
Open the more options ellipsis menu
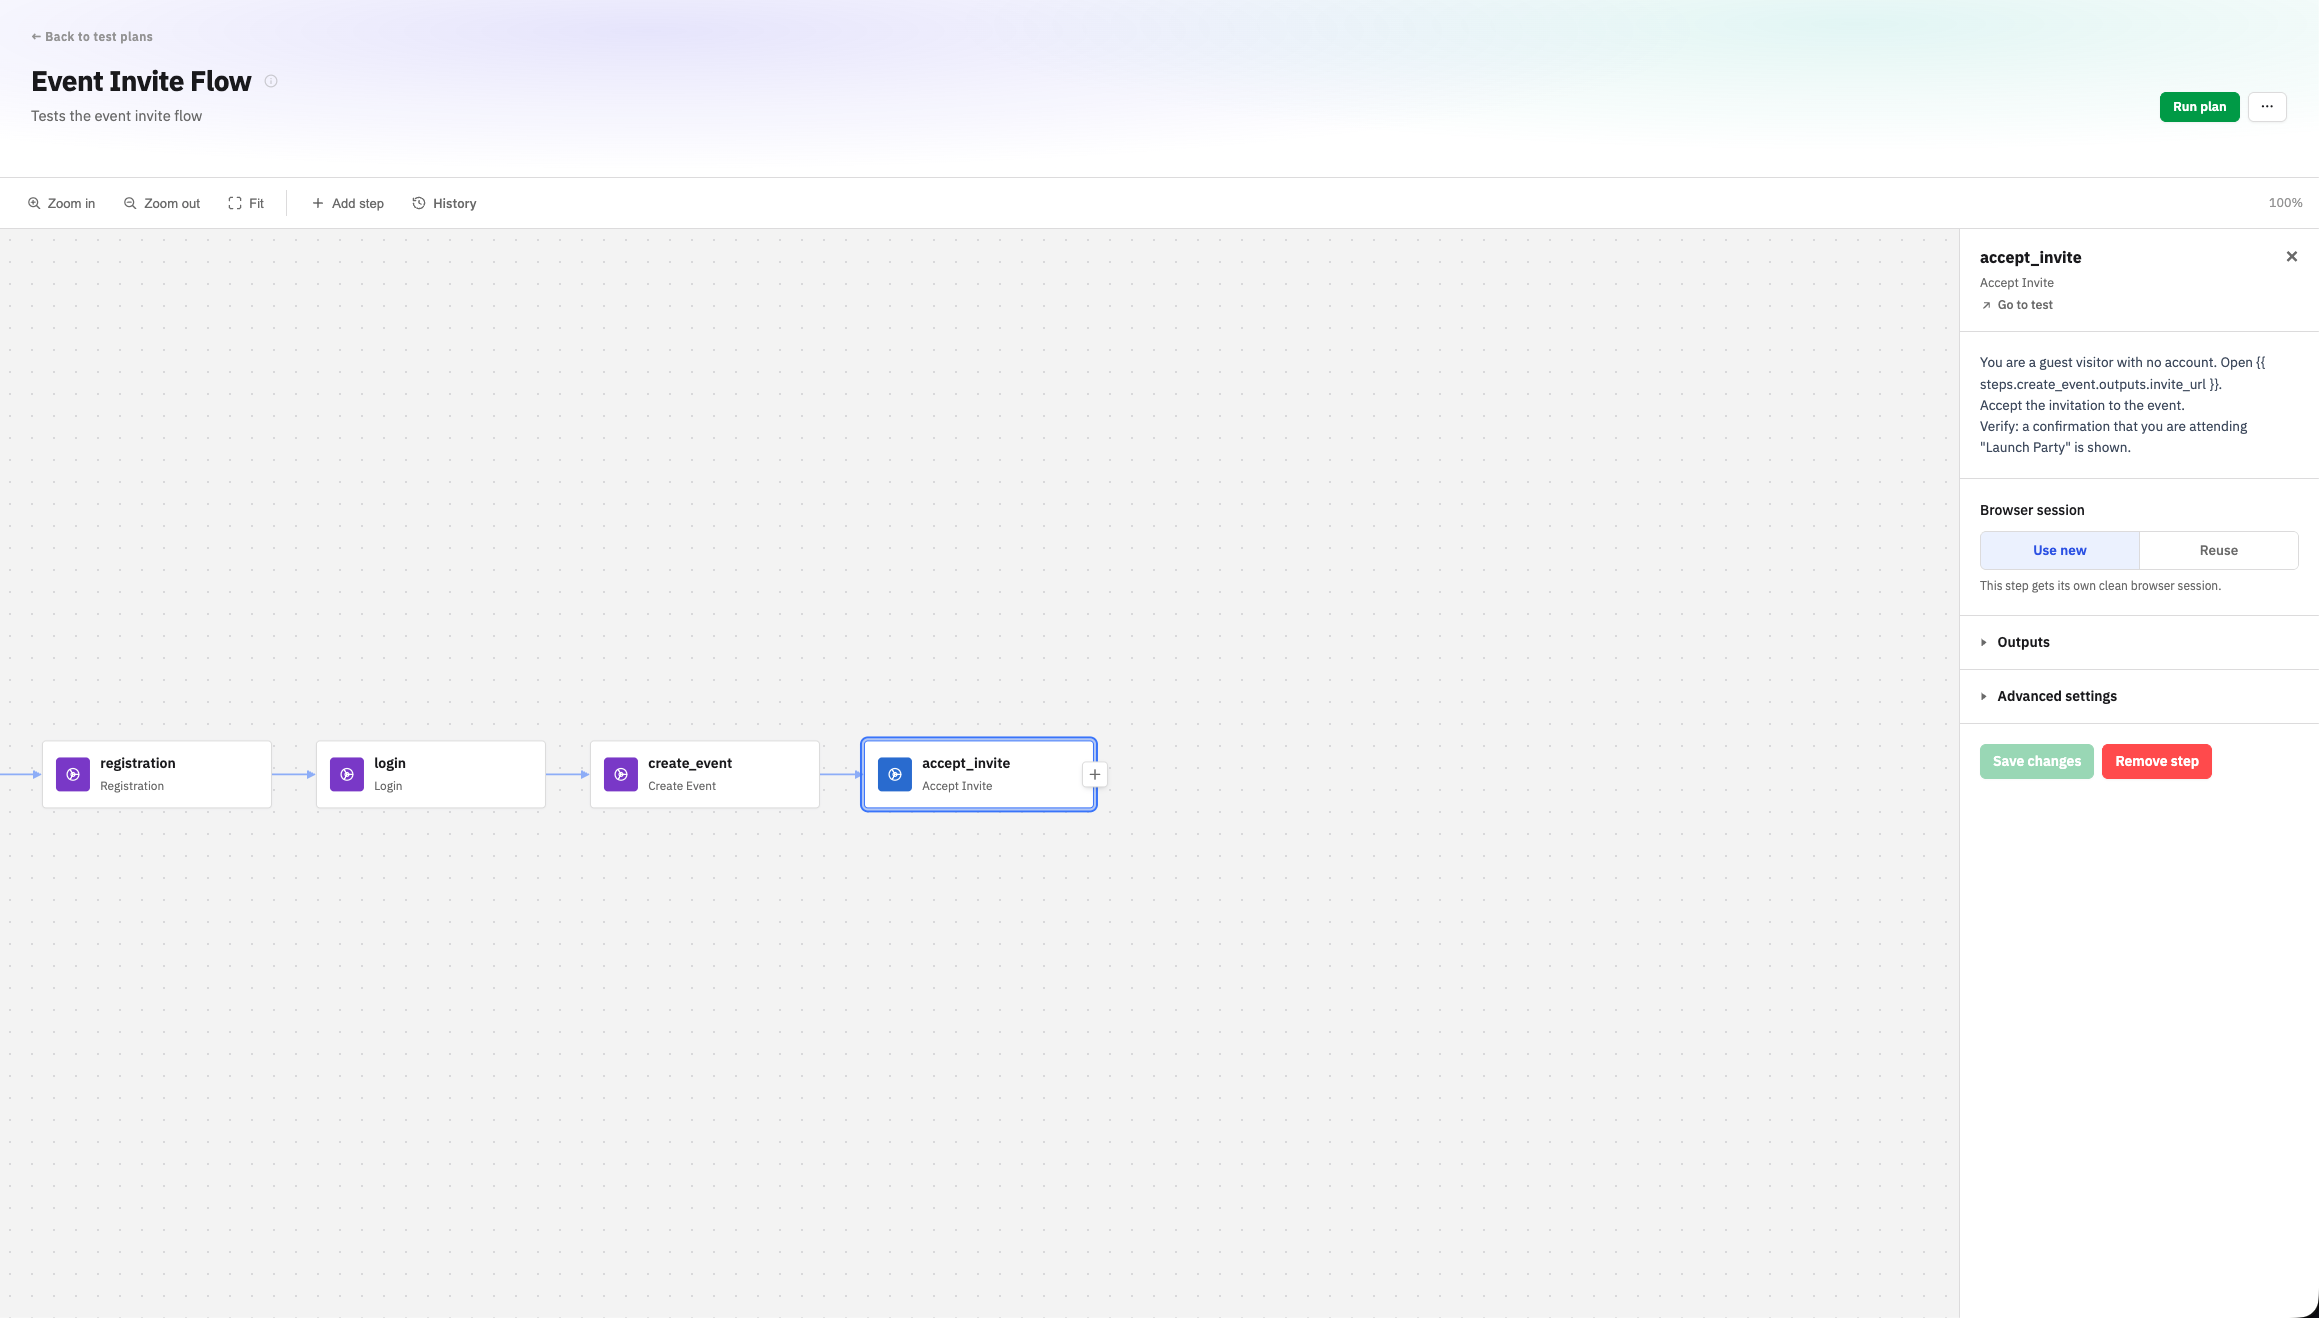point(2267,106)
